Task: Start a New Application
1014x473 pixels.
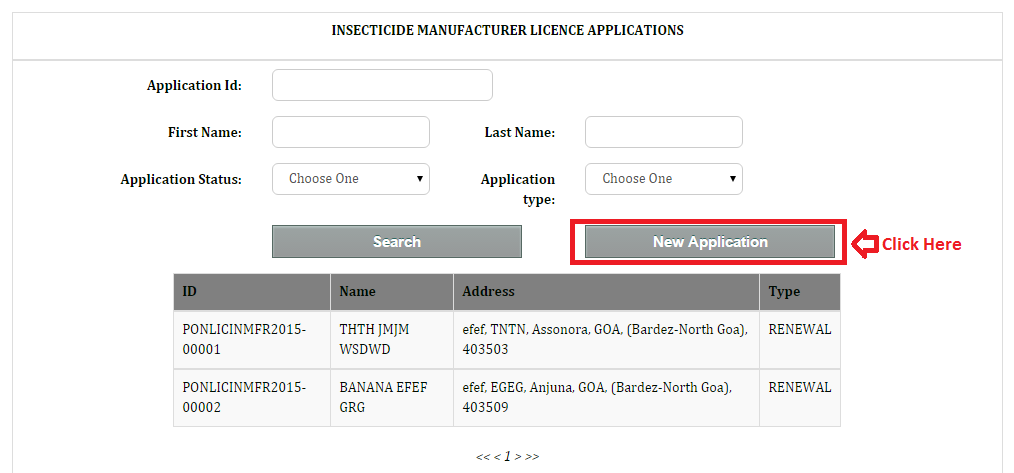Action: (709, 242)
